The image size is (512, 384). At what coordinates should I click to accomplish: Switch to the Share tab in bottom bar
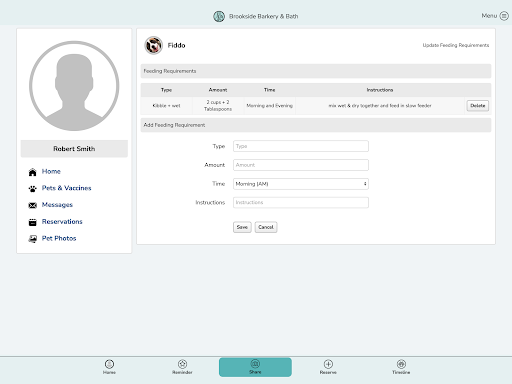click(255, 367)
